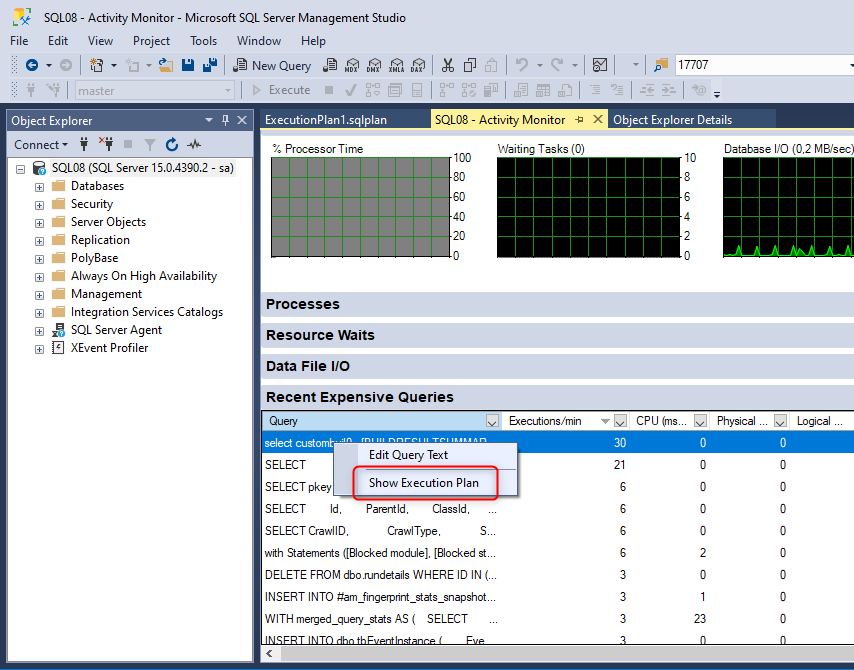Viewport: 854px width, 670px height.
Task: Click the Cut scissors icon
Action: (448, 65)
